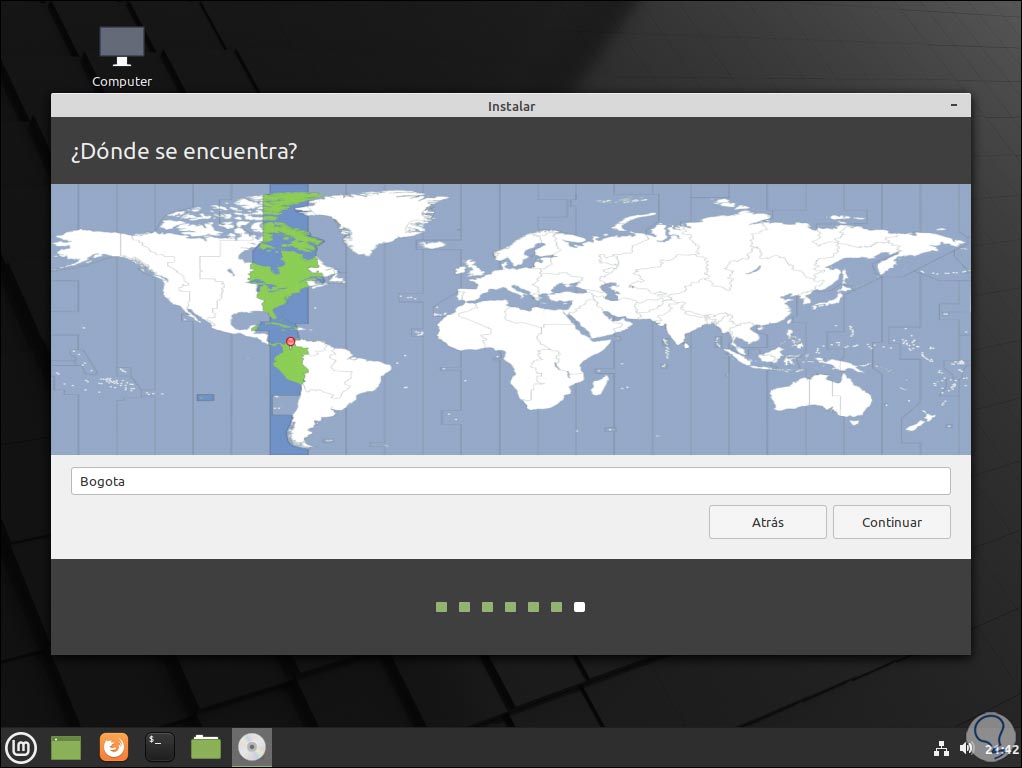
Task: Open the network status tray icon
Action: pos(941,747)
